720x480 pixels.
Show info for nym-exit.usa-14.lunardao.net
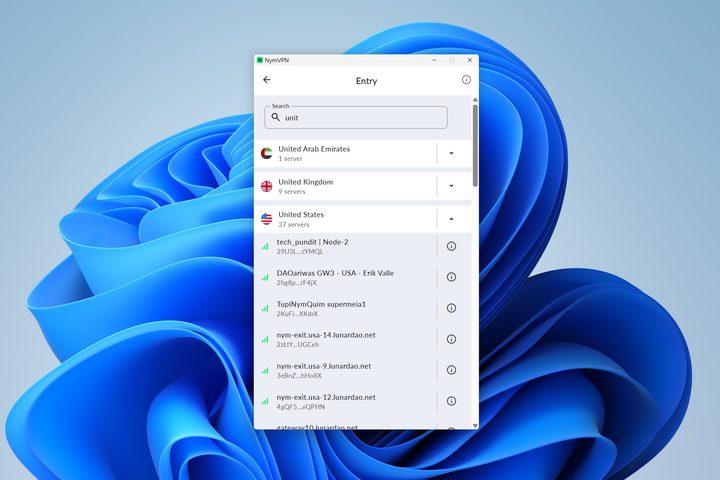[x=451, y=339]
